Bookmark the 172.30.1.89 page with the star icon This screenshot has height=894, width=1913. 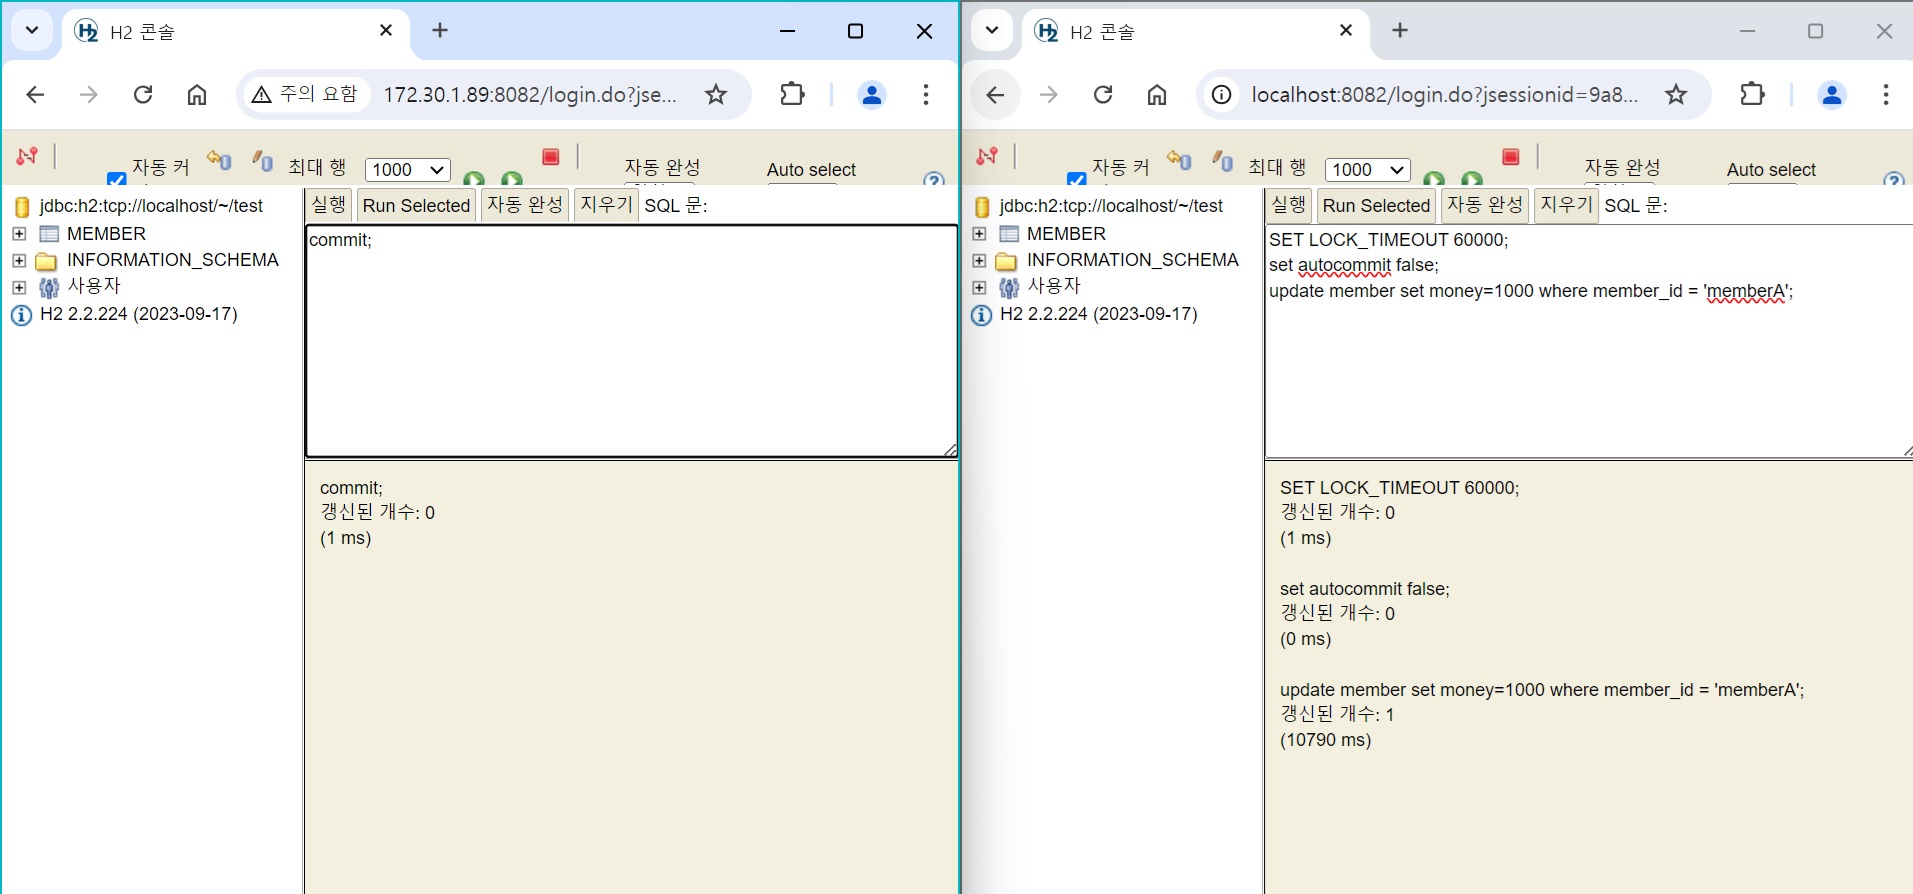coord(716,94)
